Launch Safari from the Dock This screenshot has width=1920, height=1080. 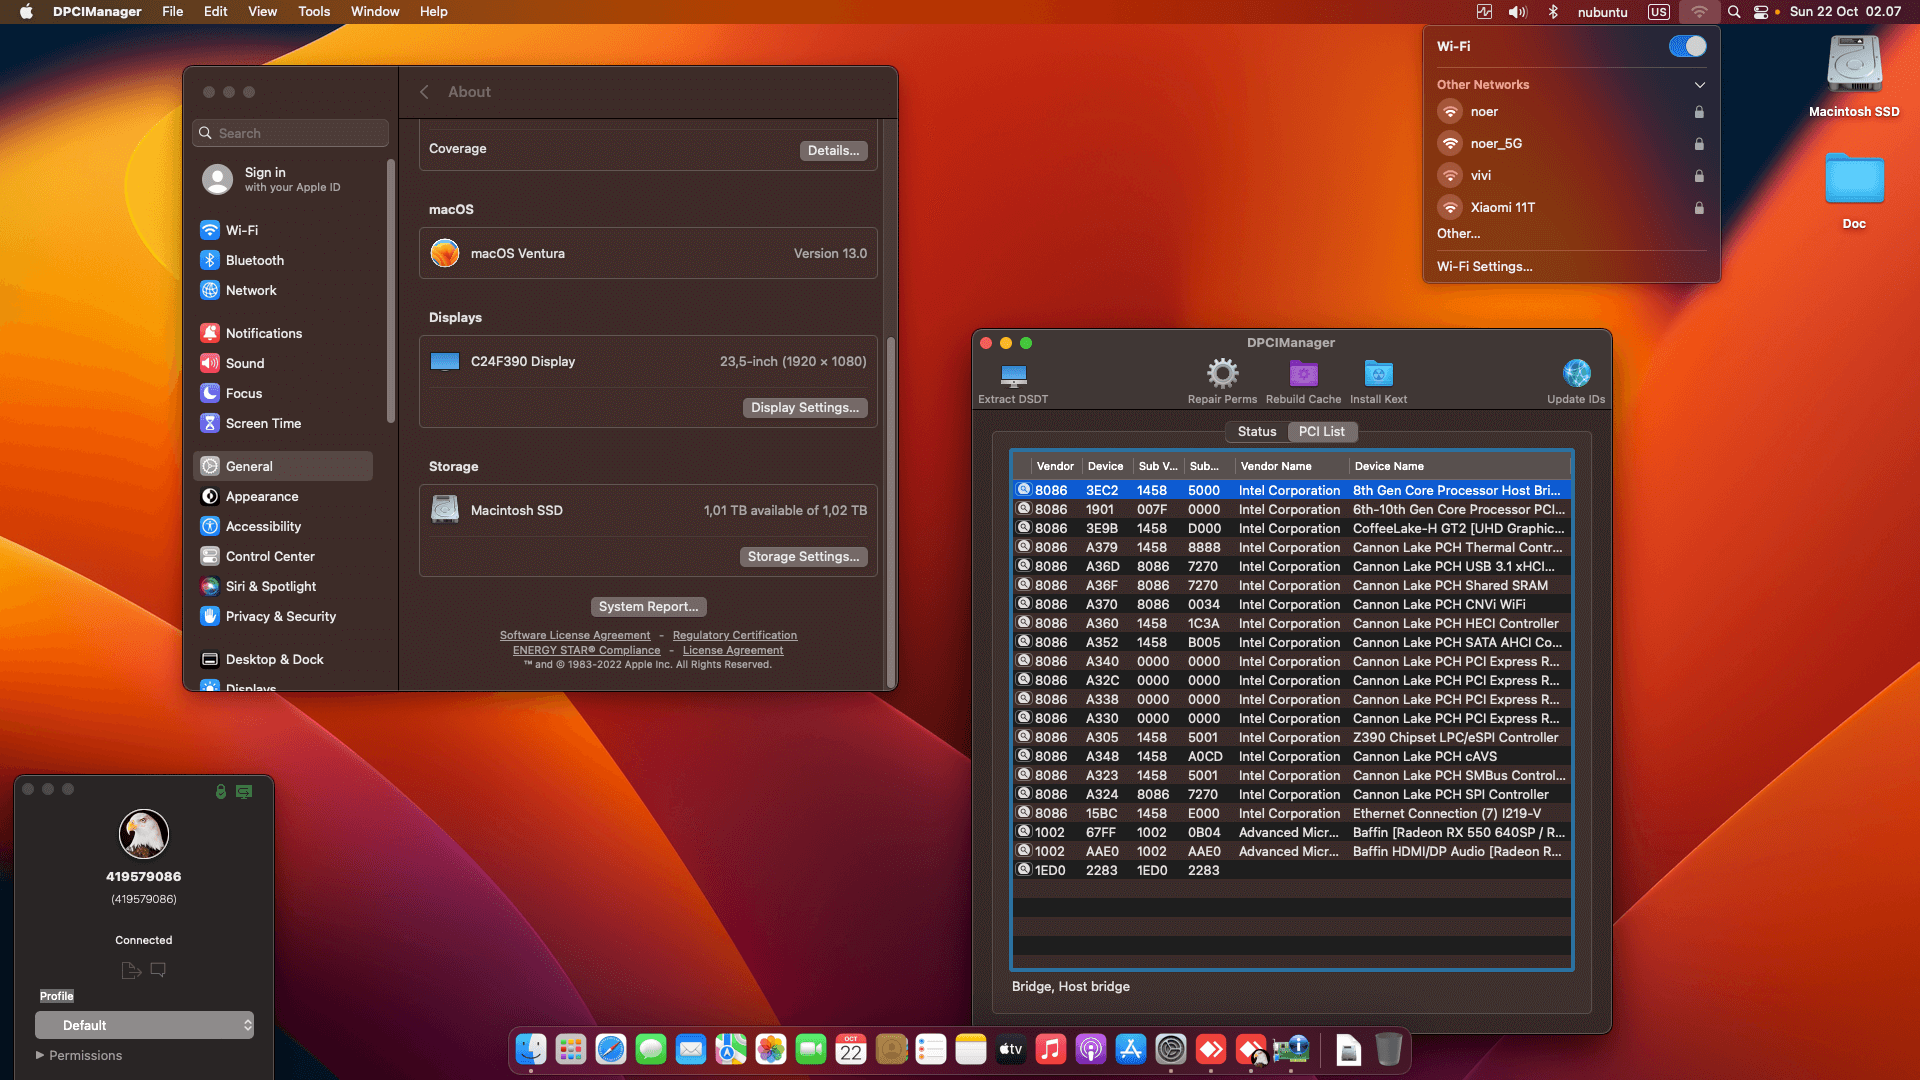coord(611,1049)
